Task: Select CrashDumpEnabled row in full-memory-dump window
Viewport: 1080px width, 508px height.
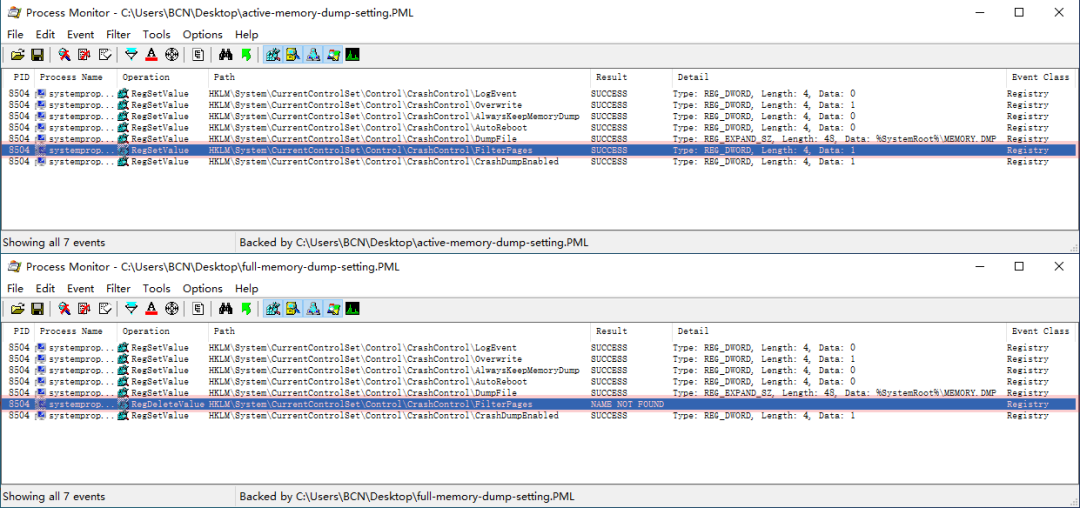Action: click(x=539, y=416)
